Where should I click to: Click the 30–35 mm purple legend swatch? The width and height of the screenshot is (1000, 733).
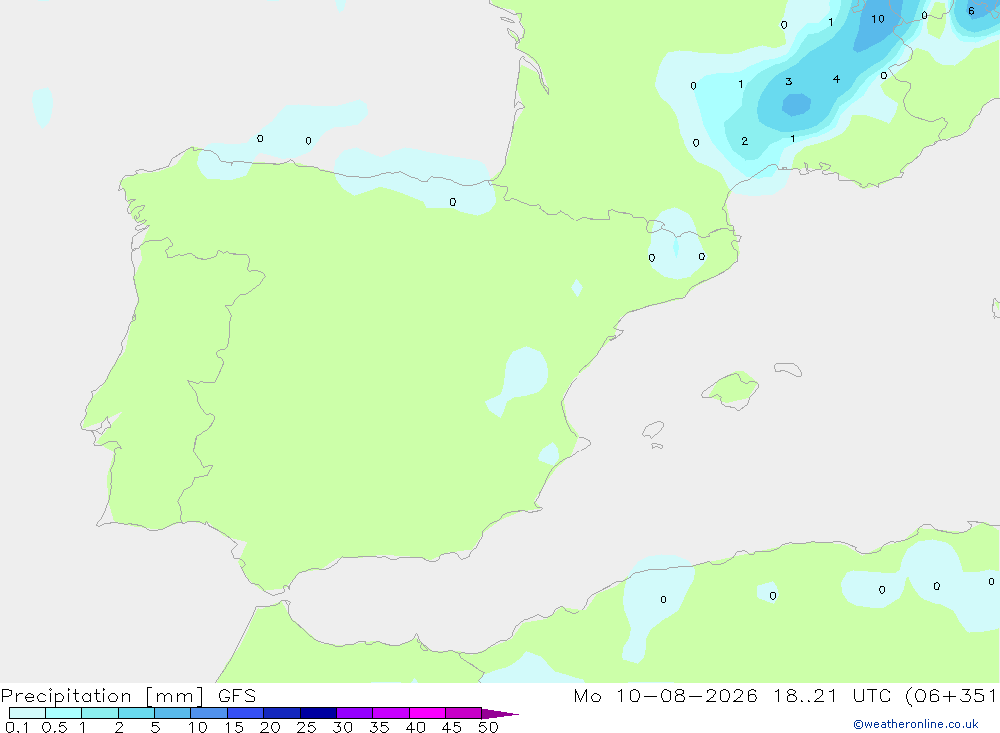[x=355, y=713]
